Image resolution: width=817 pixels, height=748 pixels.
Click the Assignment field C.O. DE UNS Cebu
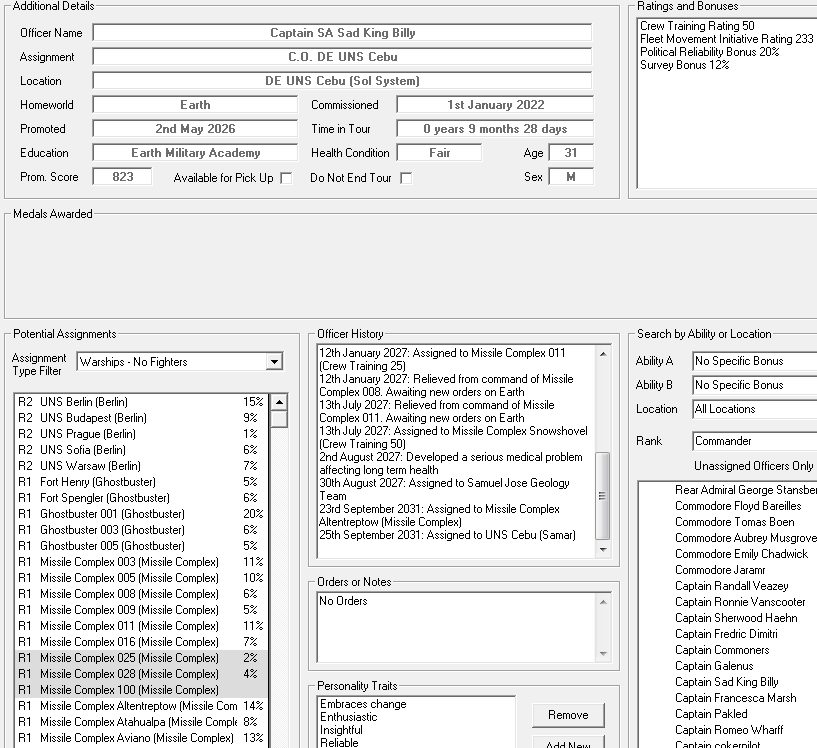[342, 57]
